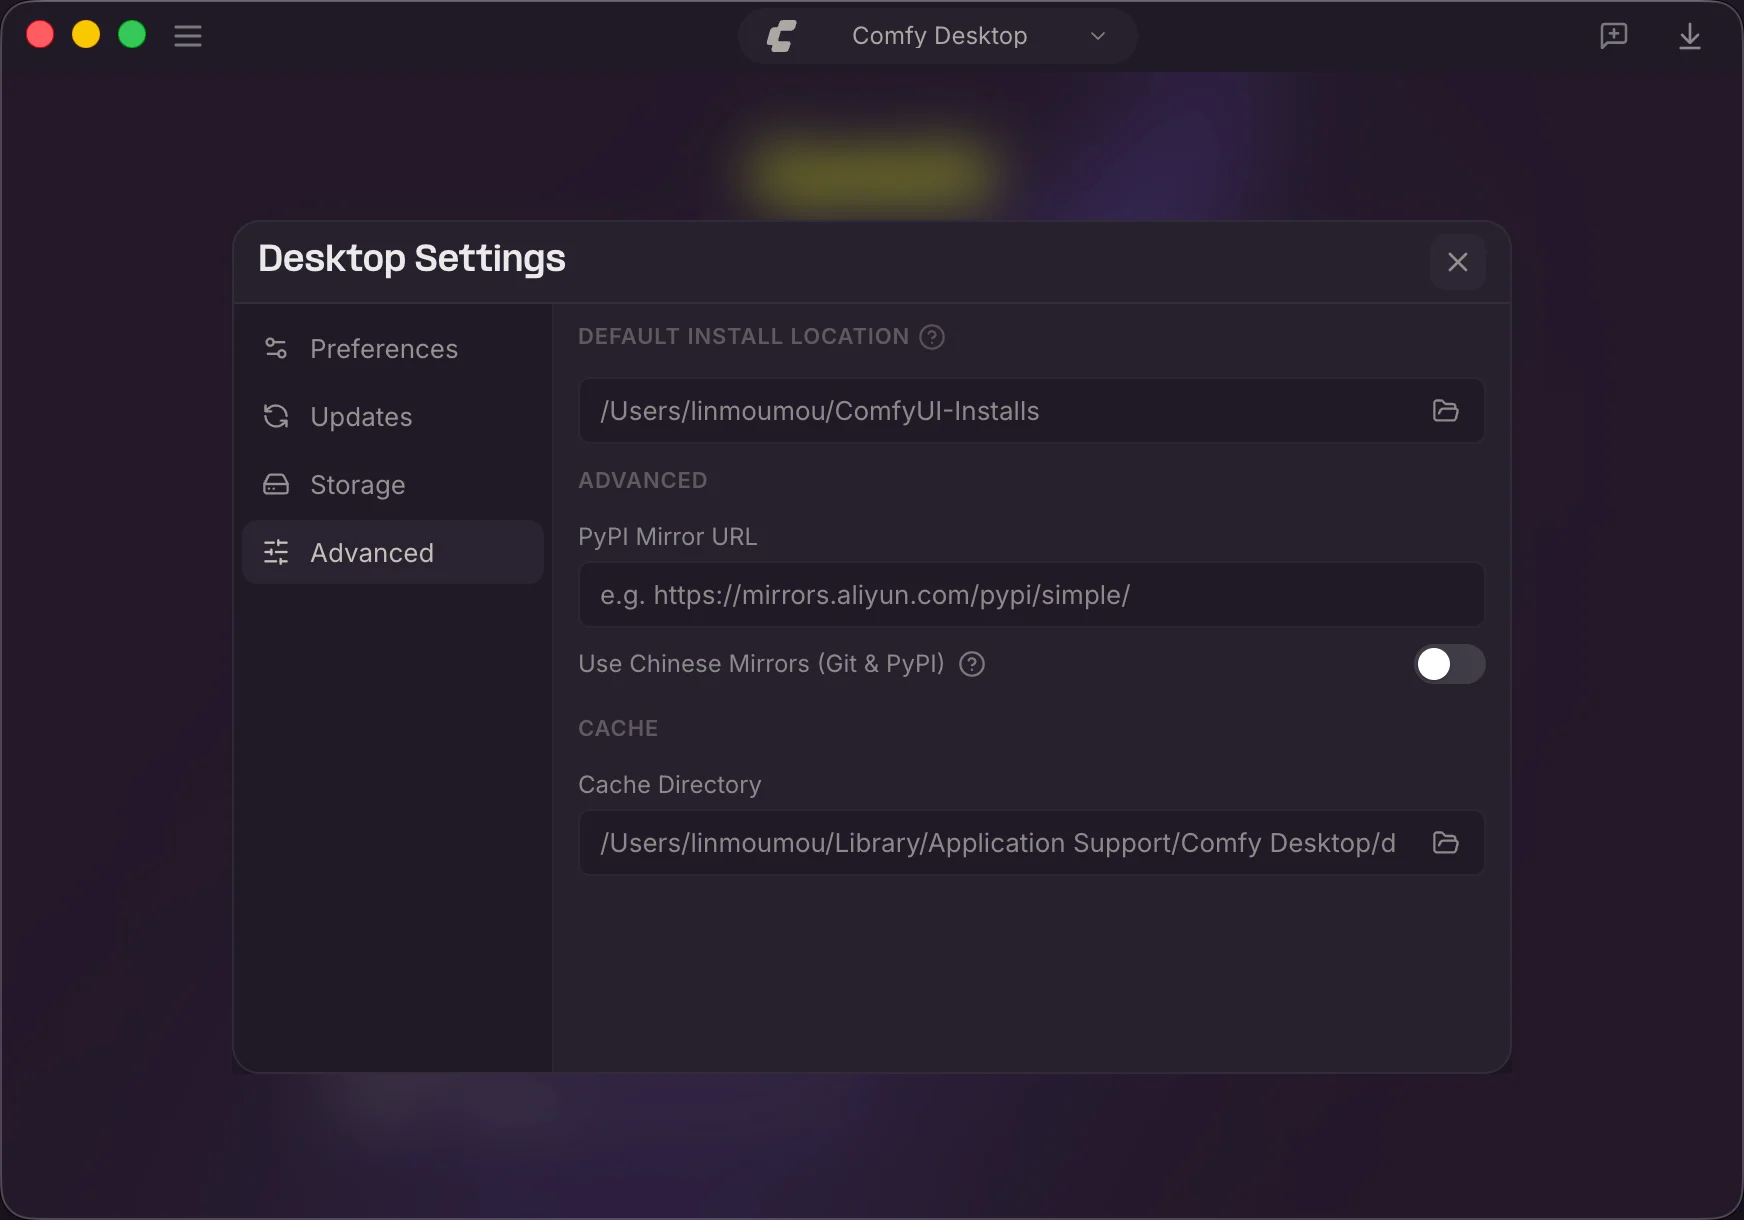Click the Cache Directory label
The width and height of the screenshot is (1744, 1220).
[x=670, y=785]
